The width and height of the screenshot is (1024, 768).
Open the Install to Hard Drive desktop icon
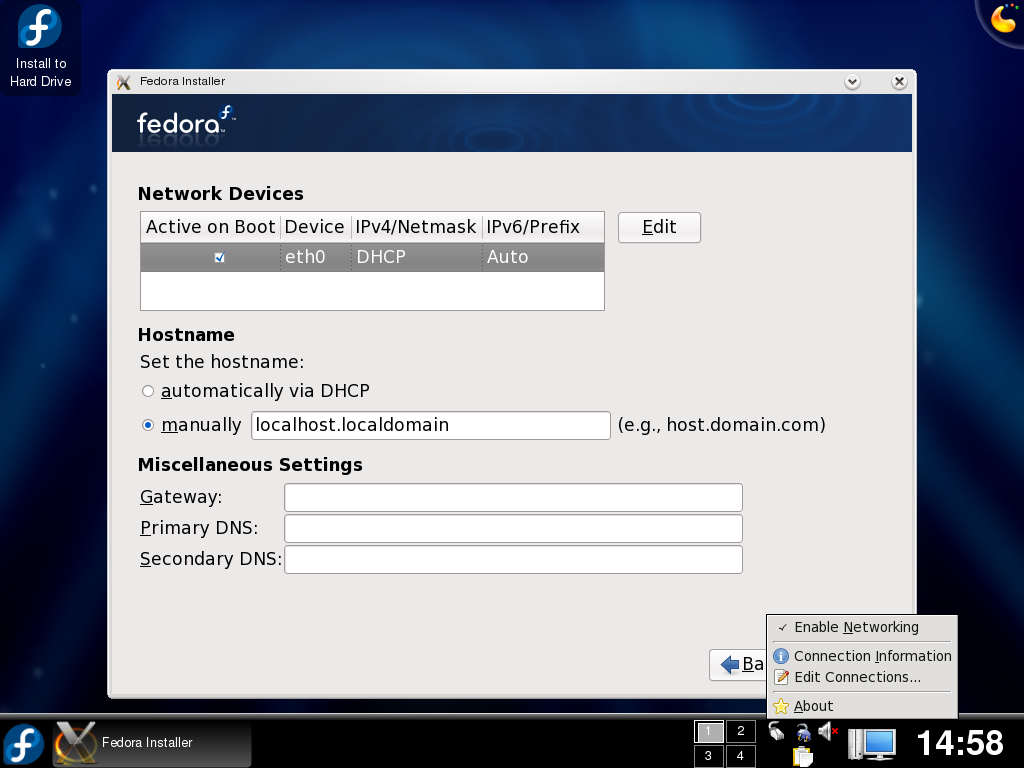pos(40,47)
